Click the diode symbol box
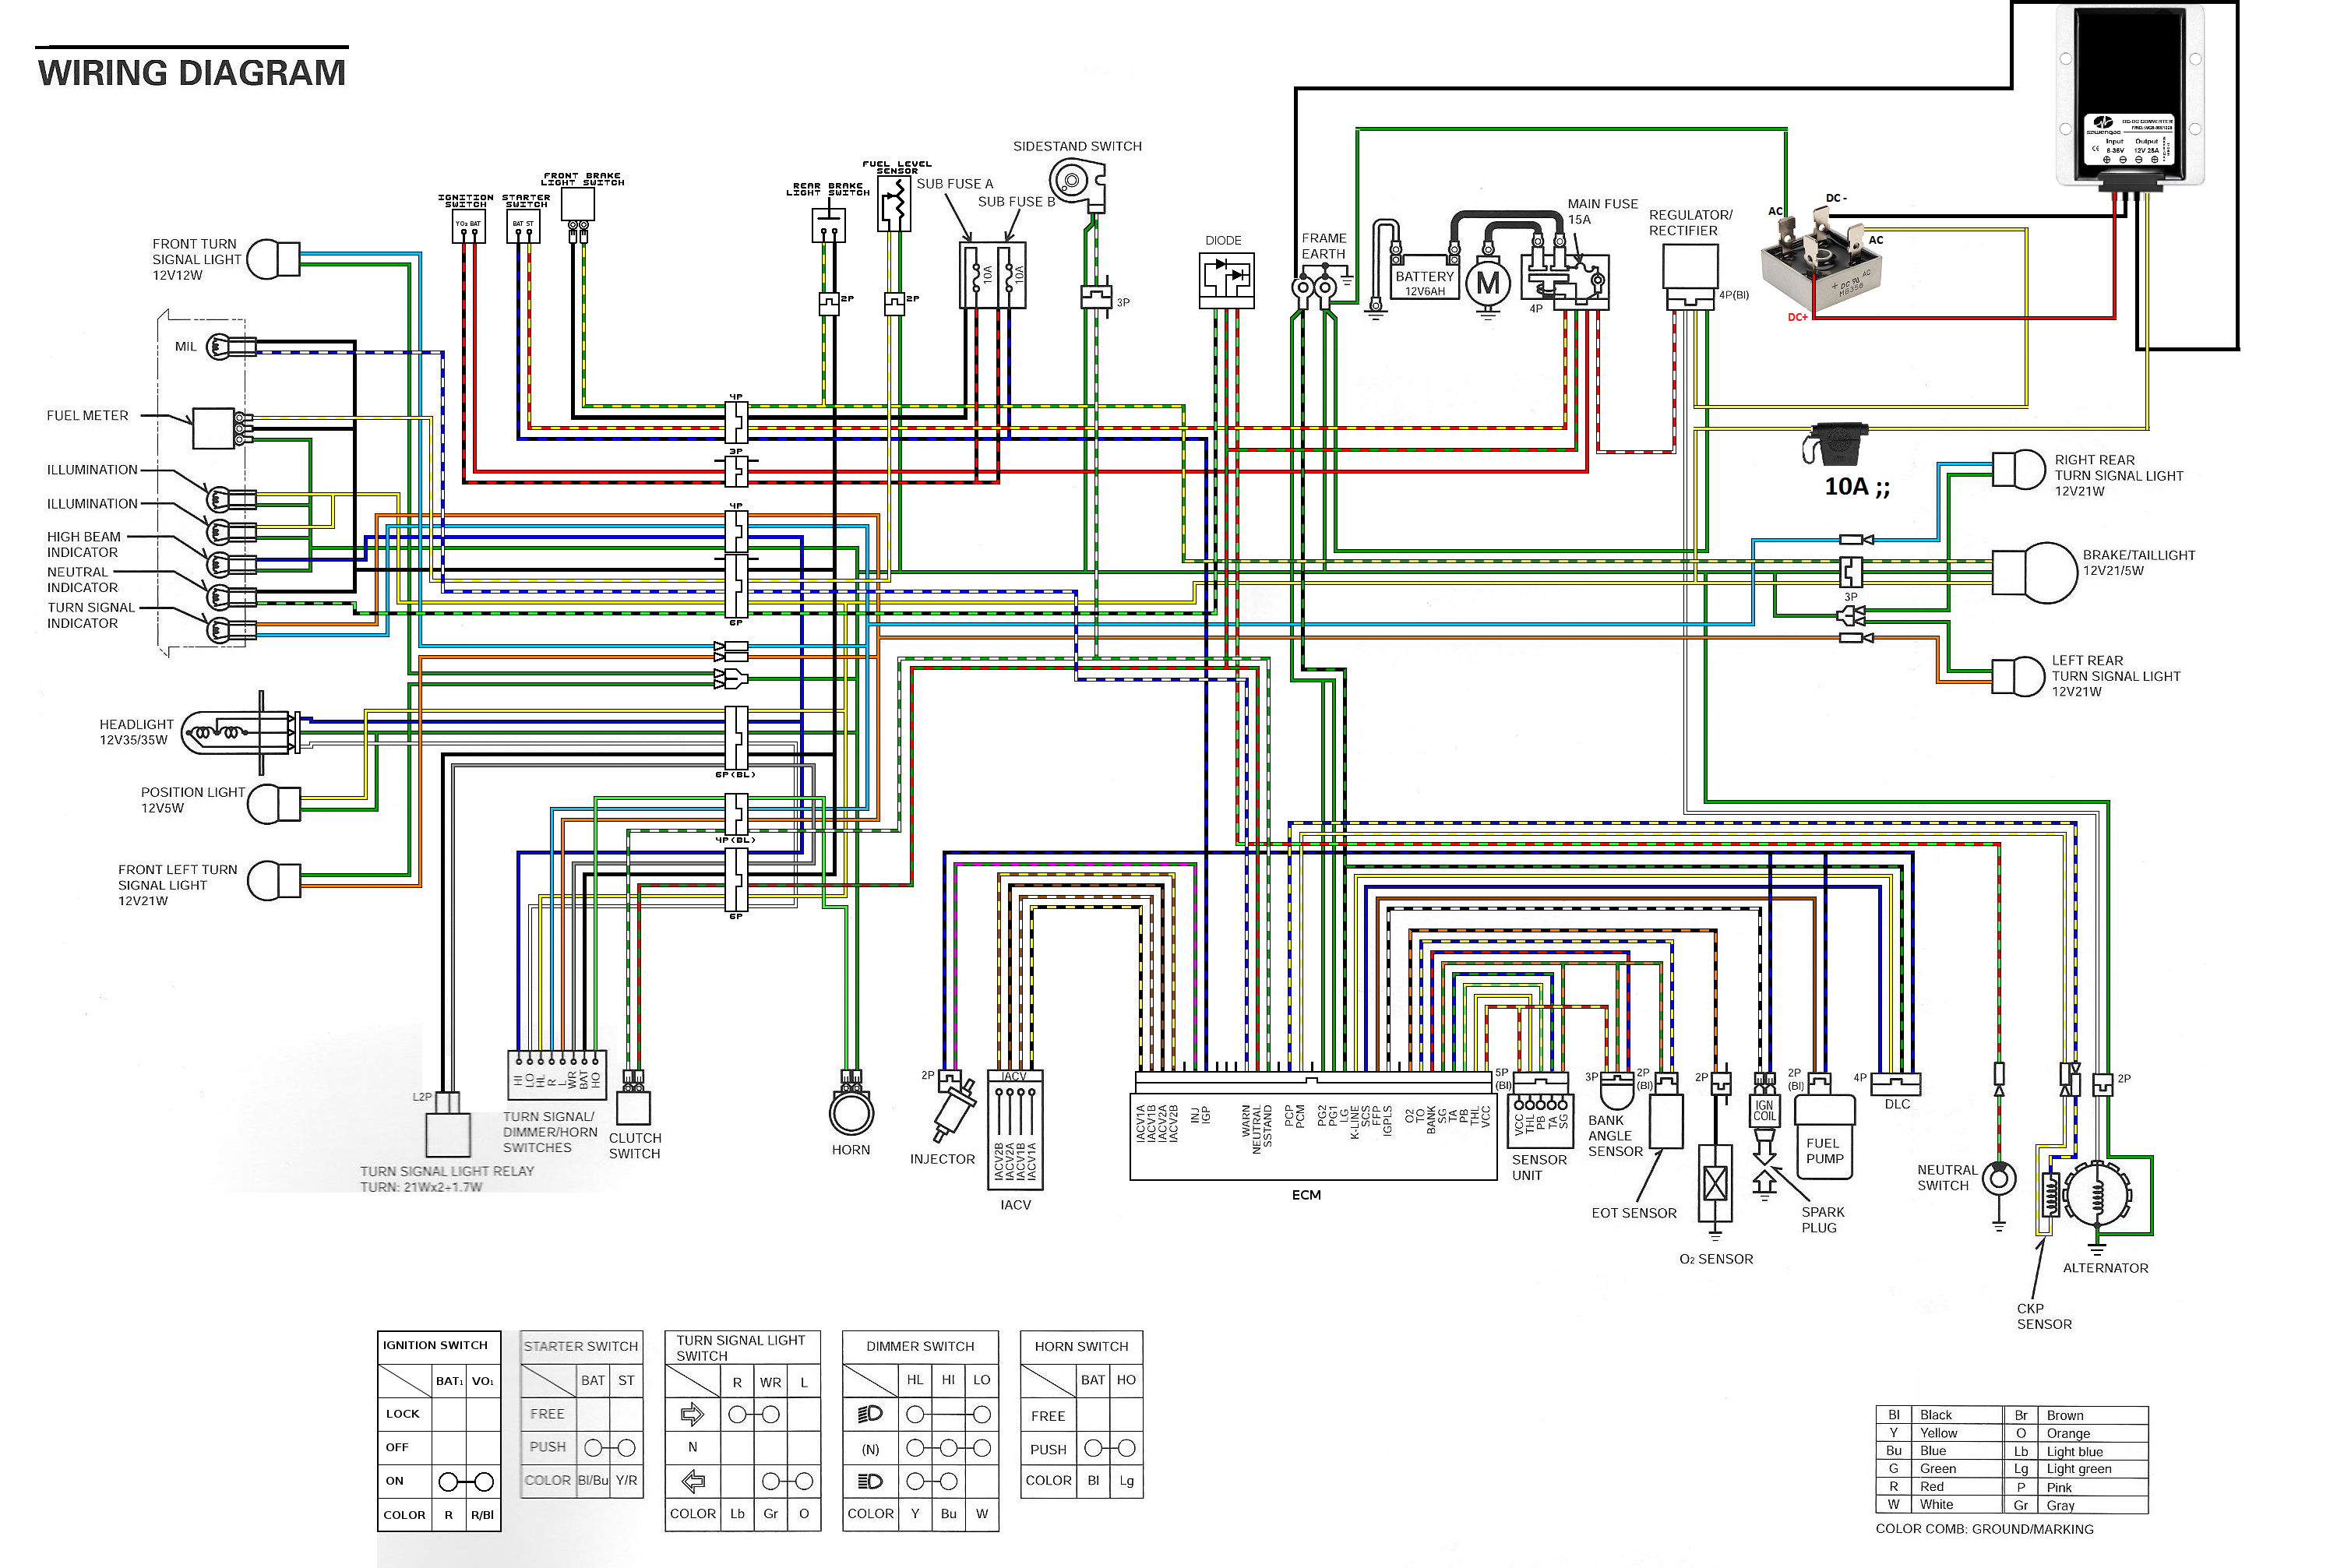 click(1226, 280)
